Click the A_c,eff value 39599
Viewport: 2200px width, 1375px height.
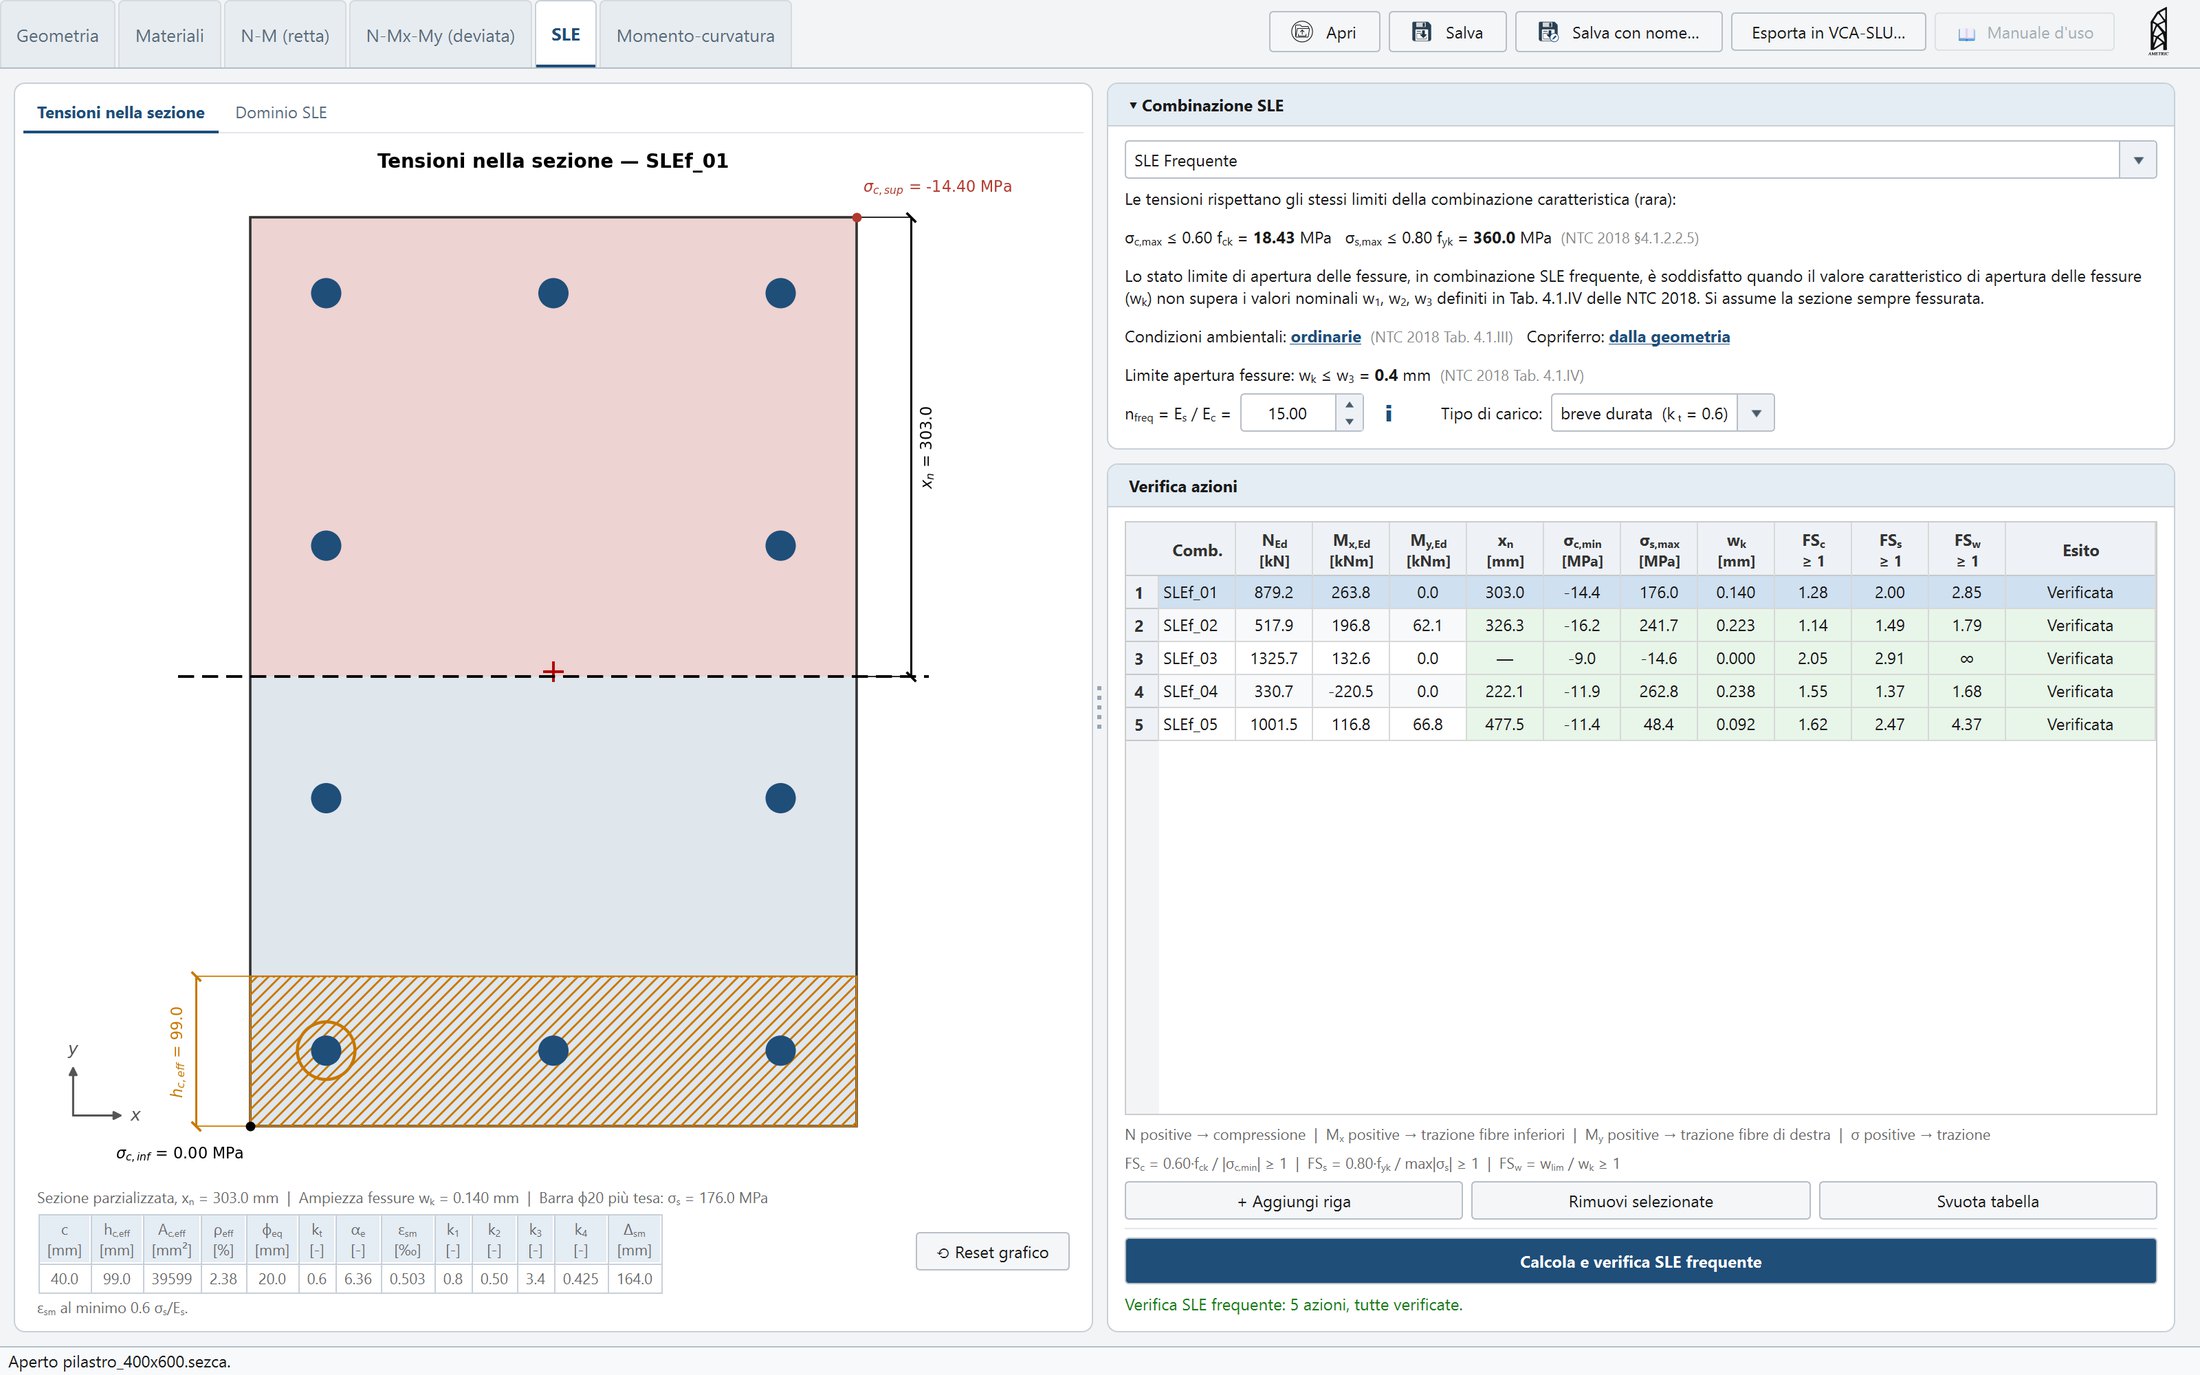[x=171, y=1278]
